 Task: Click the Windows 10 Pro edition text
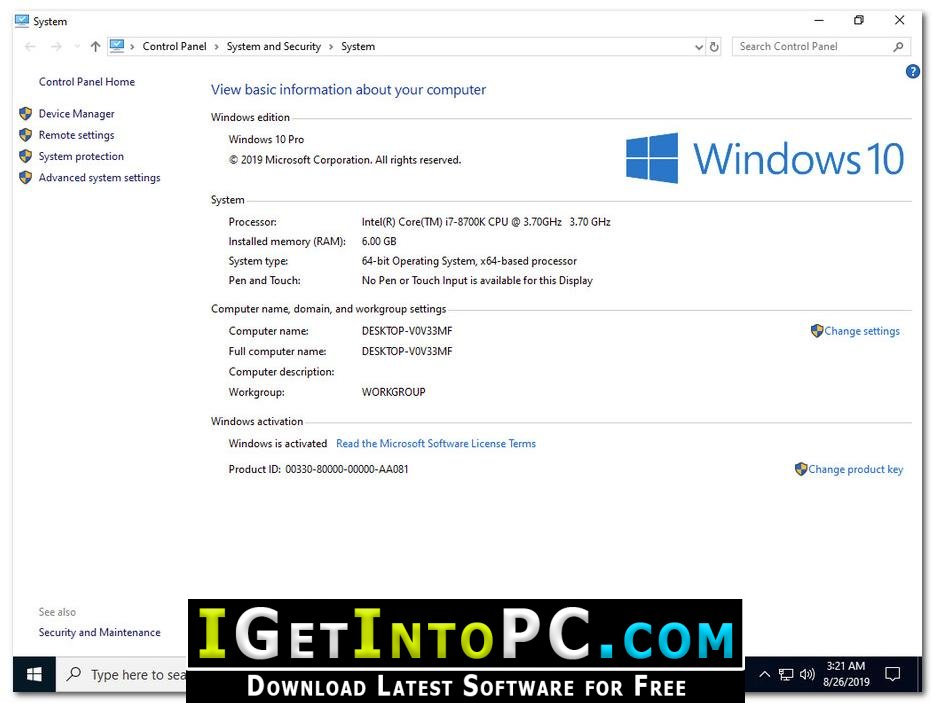click(x=266, y=139)
